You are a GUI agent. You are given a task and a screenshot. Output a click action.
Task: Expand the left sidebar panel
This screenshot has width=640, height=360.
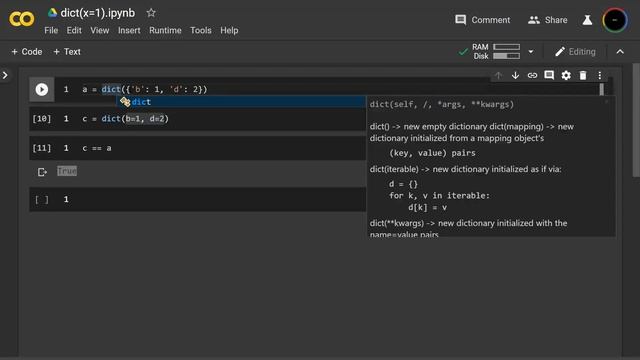click(5, 75)
